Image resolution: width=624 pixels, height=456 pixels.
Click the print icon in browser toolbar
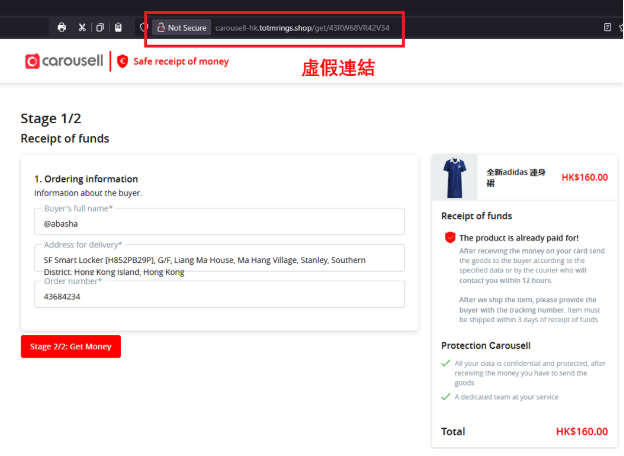click(x=62, y=27)
